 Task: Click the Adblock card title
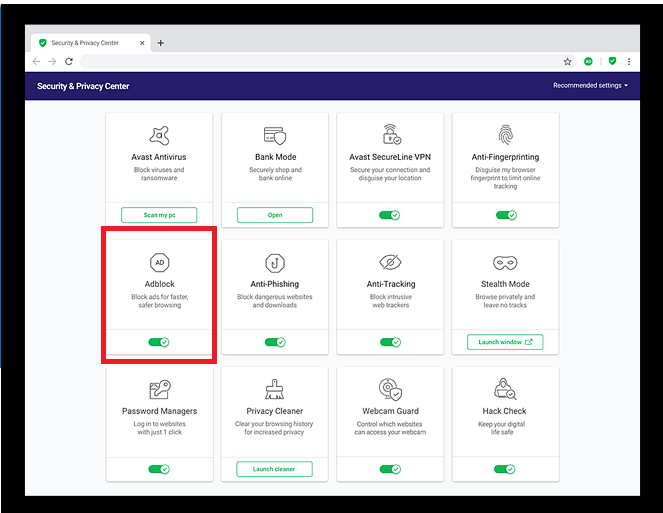[x=159, y=284]
